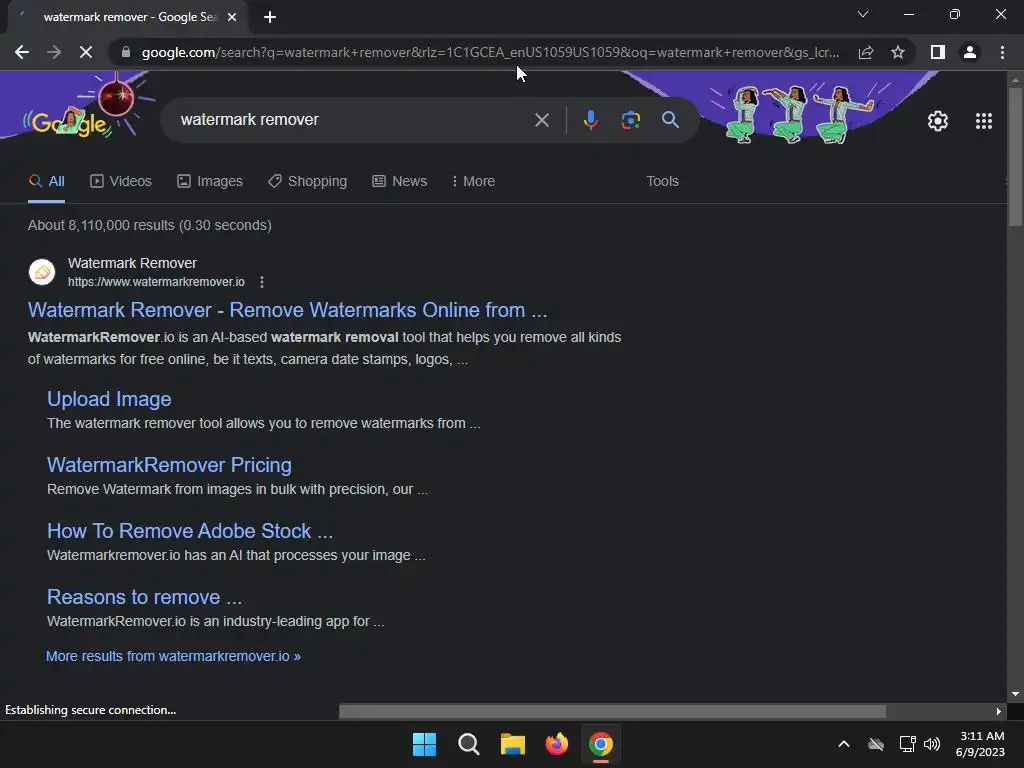Open the Google apps grid
The width and height of the screenshot is (1024, 768).
[984, 121]
